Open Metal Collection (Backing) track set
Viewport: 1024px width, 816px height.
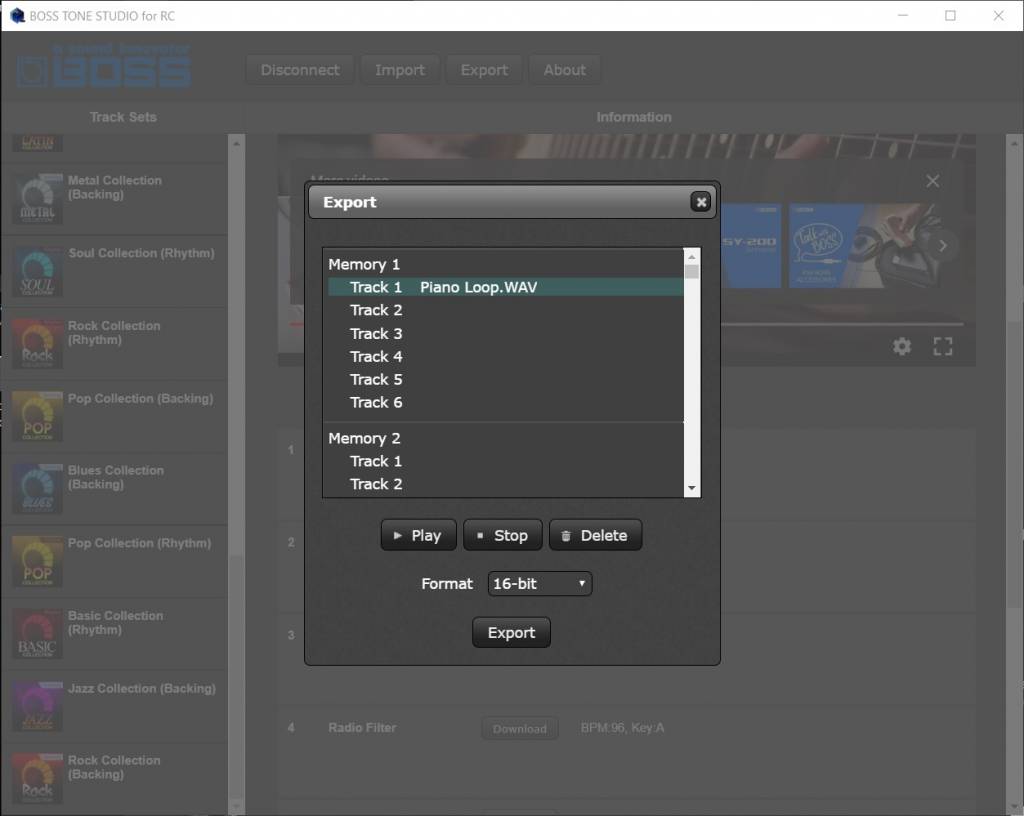(114, 199)
